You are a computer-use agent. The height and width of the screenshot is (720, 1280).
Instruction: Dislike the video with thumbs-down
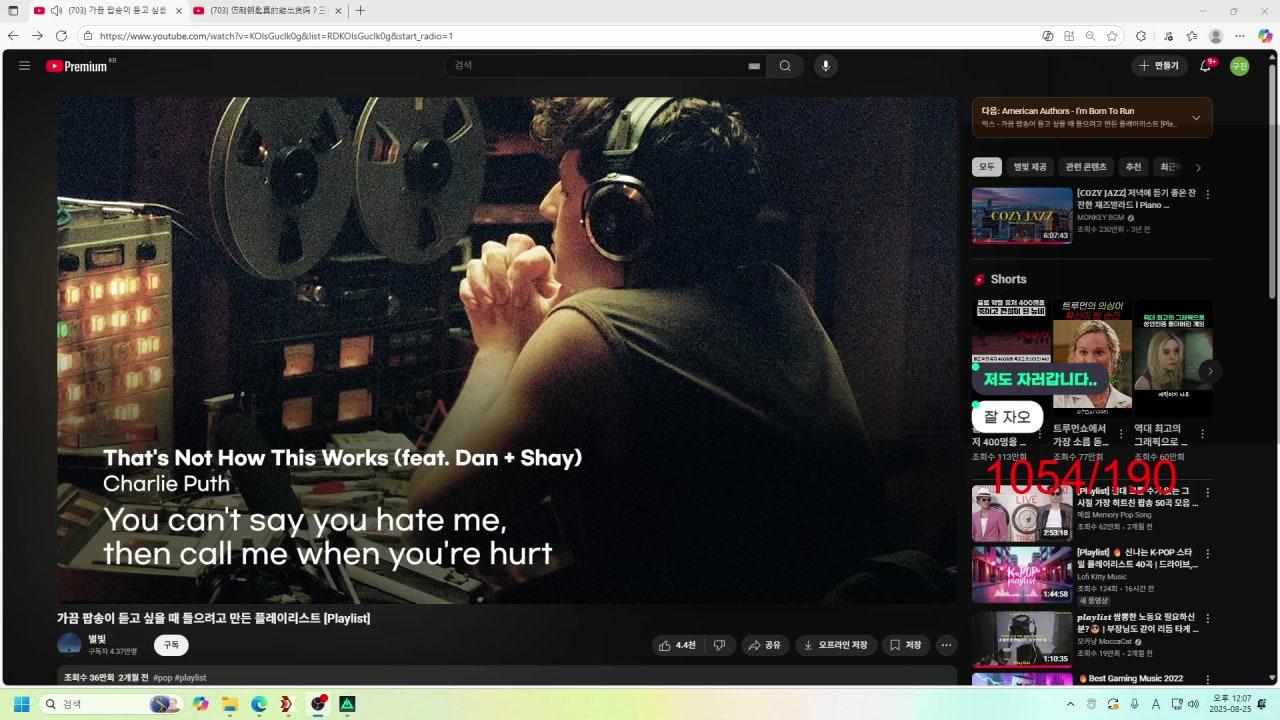pos(719,645)
